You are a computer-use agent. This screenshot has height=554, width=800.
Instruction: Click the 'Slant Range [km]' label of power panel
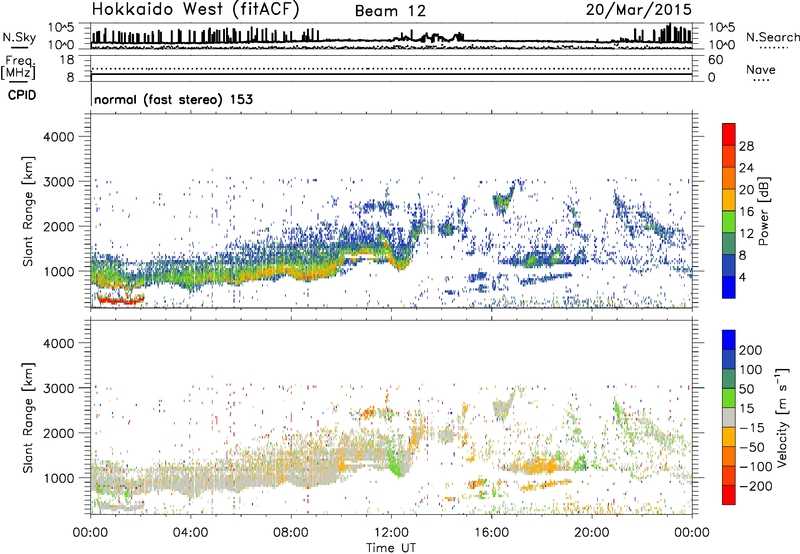[28, 211]
